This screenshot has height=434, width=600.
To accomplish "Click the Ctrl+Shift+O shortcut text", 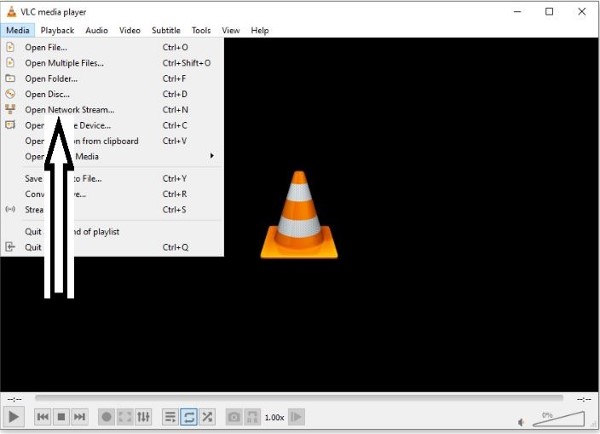I will (187, 63).
